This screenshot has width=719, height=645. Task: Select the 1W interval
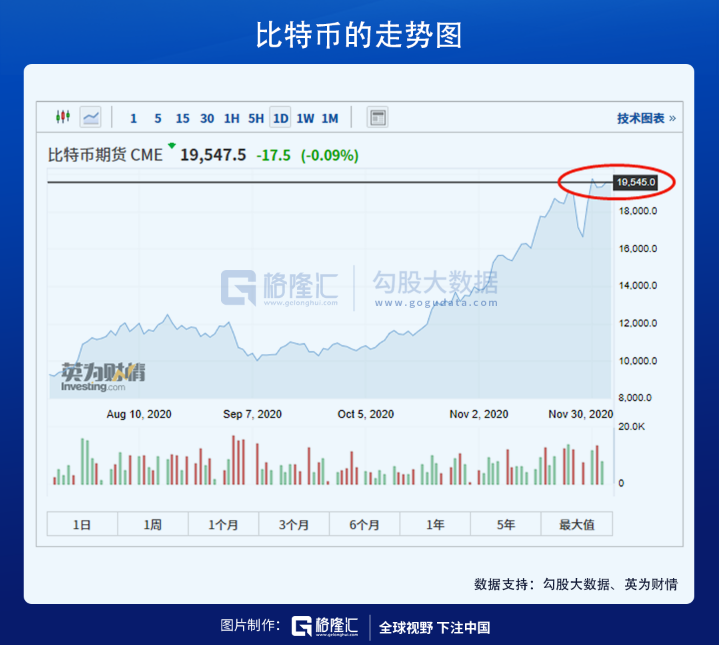(305, 119)
